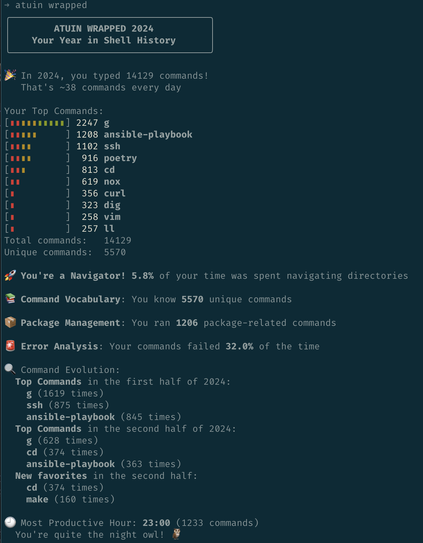This screenshot has width=423, height=543.
Task: Click the ssh entry in top commands
Action: coord(112,146)
